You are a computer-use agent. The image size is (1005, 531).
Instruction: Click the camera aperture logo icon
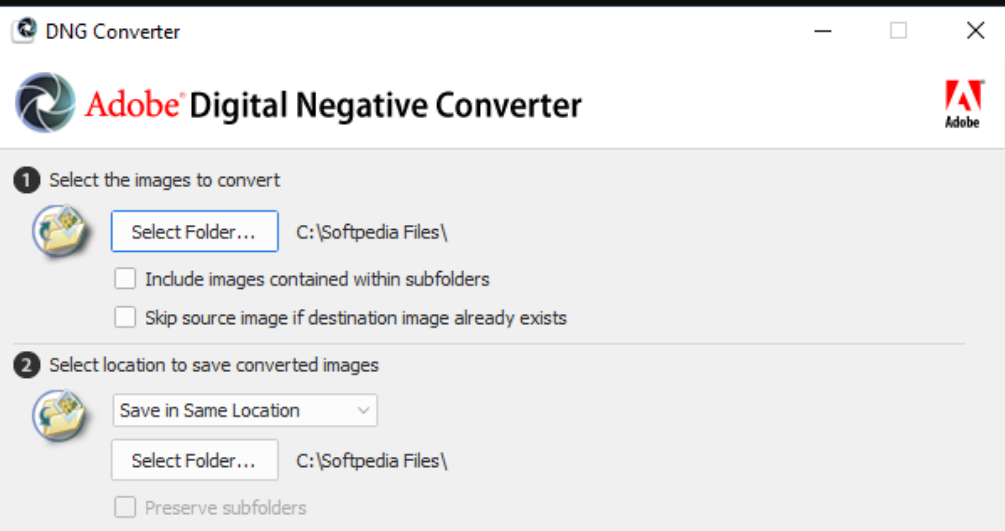[45, 103]
